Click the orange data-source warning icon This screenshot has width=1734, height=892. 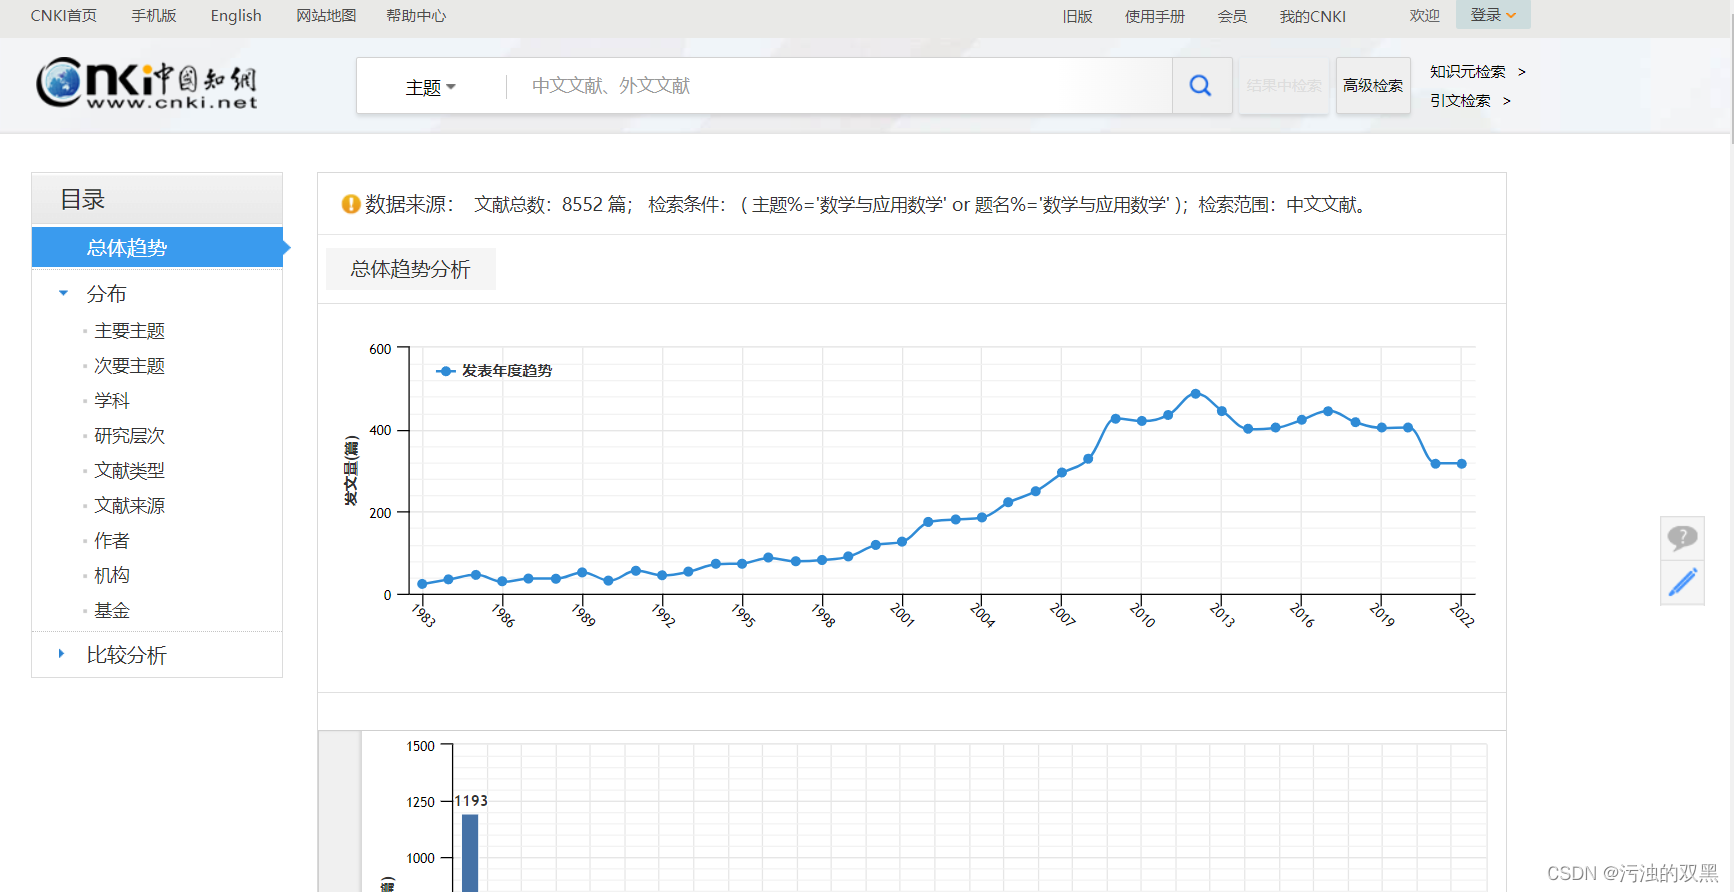click(351, 204)
